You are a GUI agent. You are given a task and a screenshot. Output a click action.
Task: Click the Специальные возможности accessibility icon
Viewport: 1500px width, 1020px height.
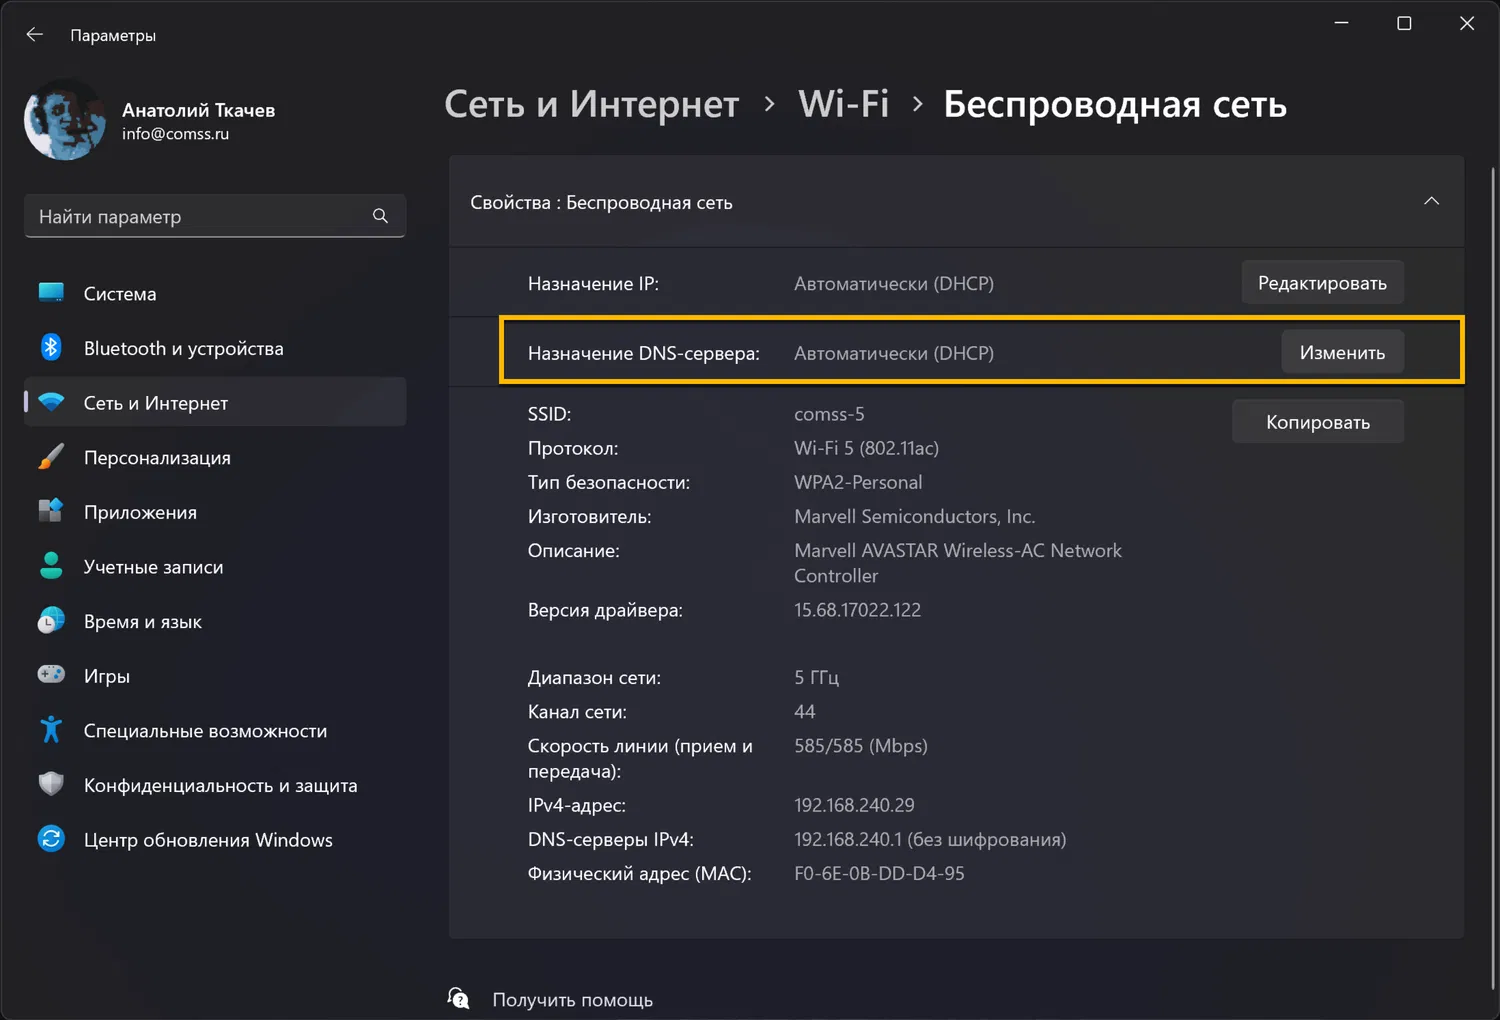[51, 730]
